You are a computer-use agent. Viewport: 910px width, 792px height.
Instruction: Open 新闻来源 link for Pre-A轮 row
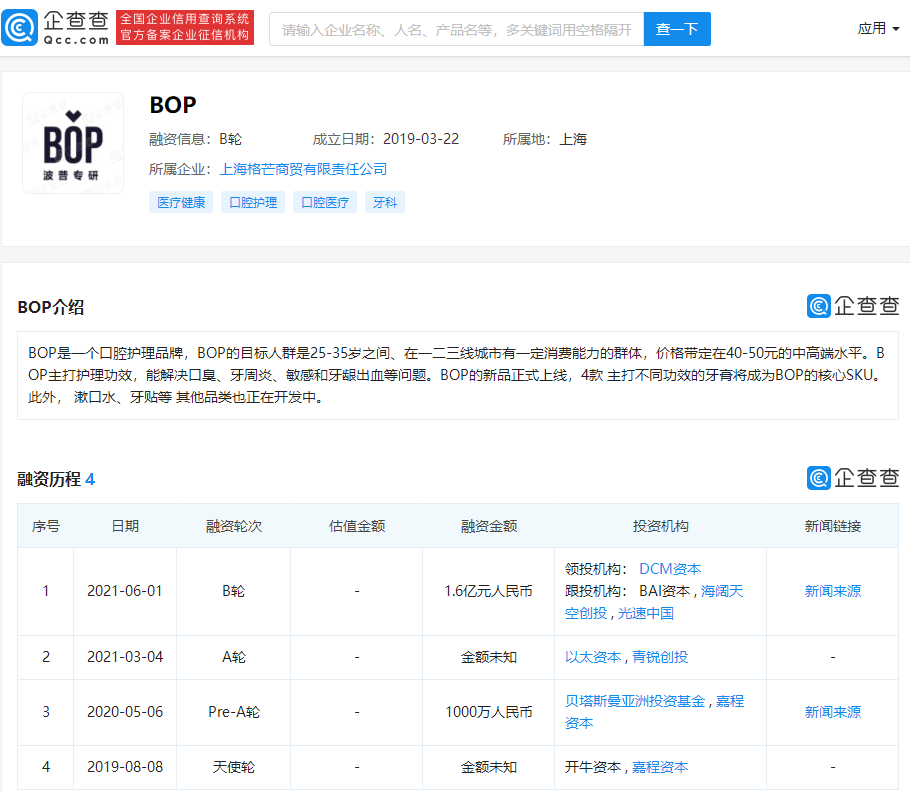click(832, 712)
